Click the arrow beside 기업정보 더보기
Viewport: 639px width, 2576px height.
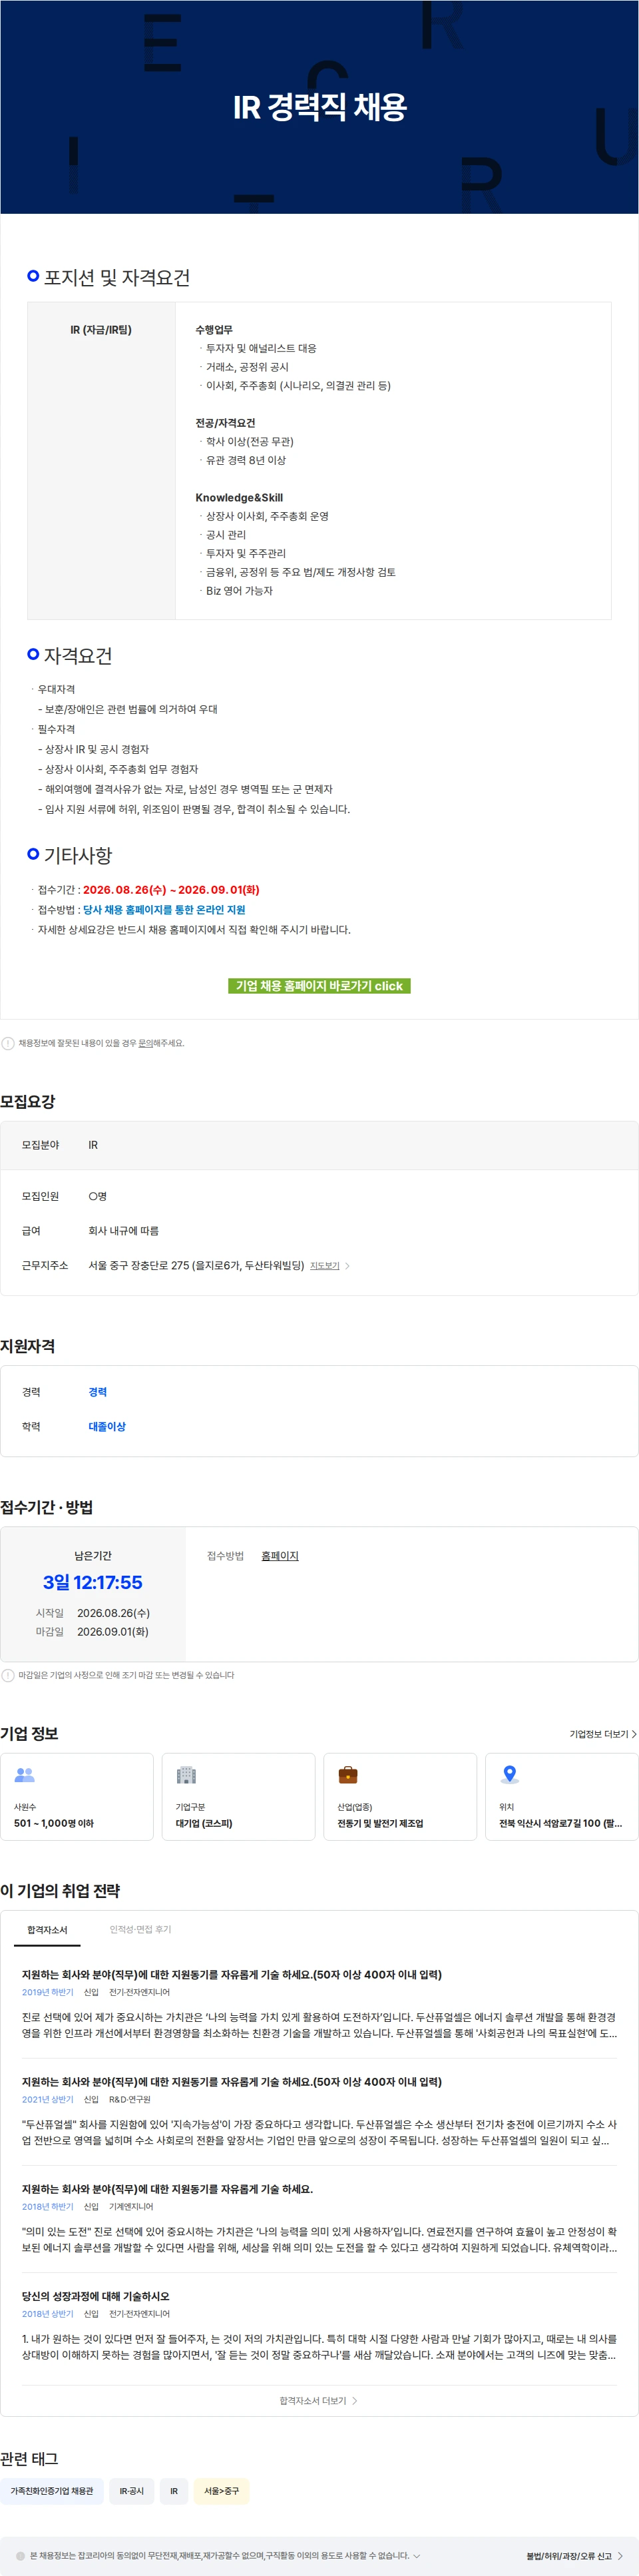coord(634,1734)
